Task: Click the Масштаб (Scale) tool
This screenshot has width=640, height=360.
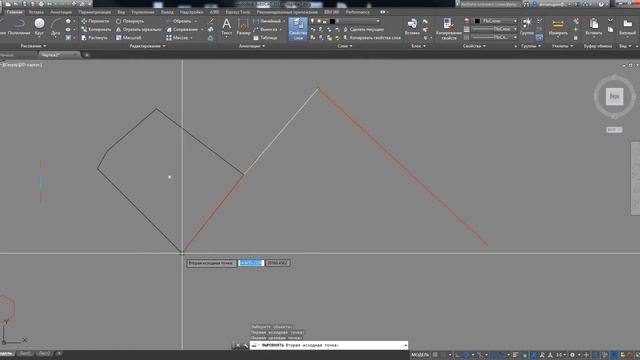Action: tap(129, 38)
